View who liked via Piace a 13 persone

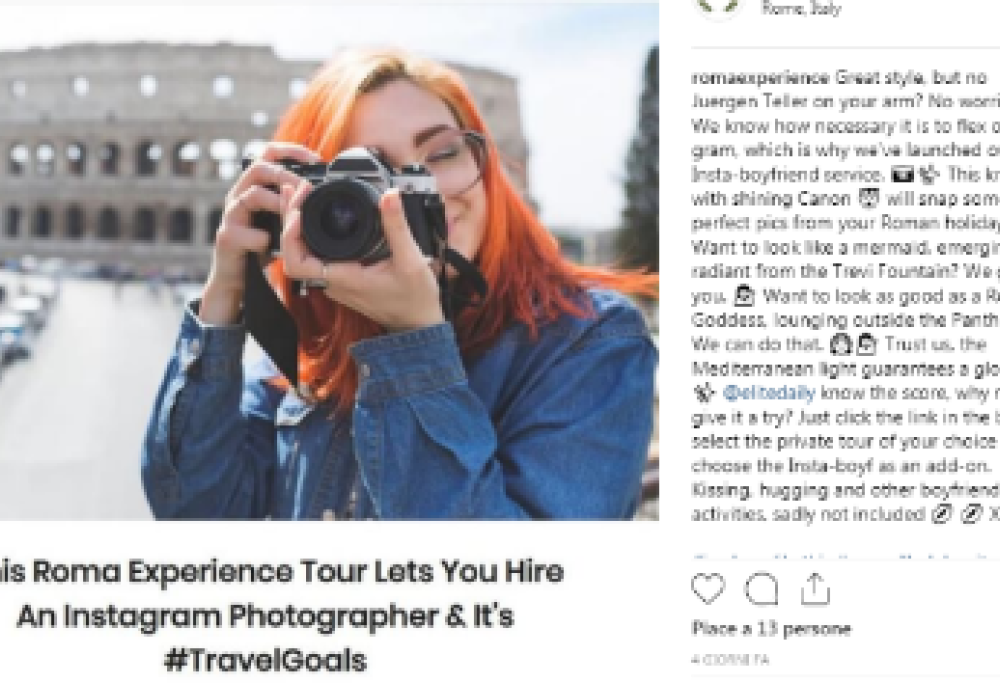click(771, 629)
